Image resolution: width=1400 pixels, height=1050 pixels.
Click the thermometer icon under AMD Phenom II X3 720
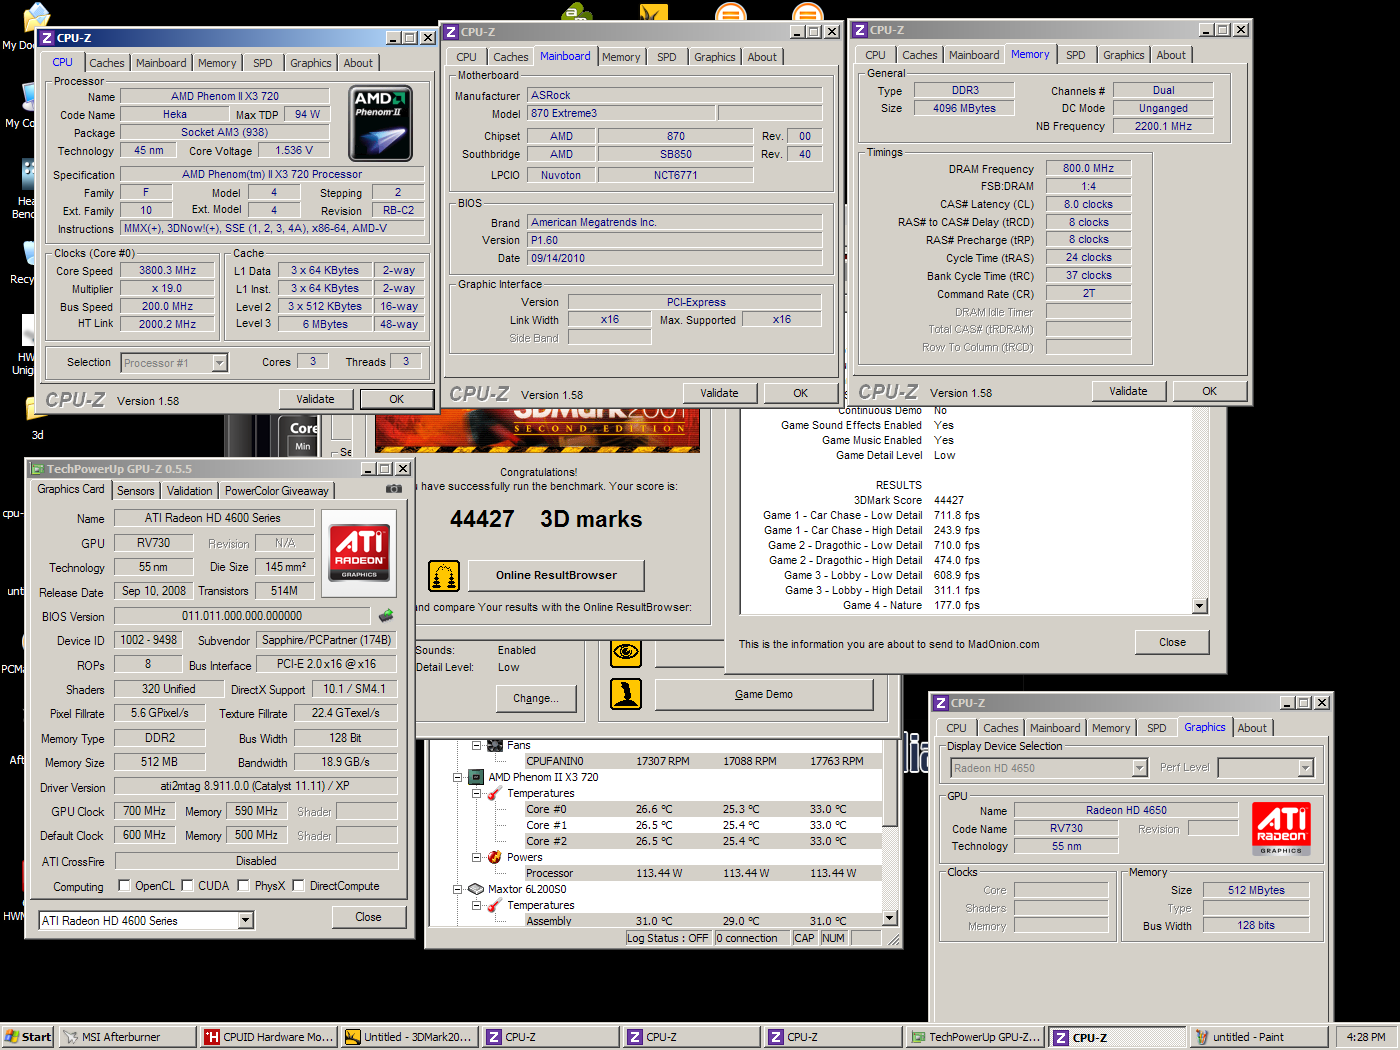point(495,794)
